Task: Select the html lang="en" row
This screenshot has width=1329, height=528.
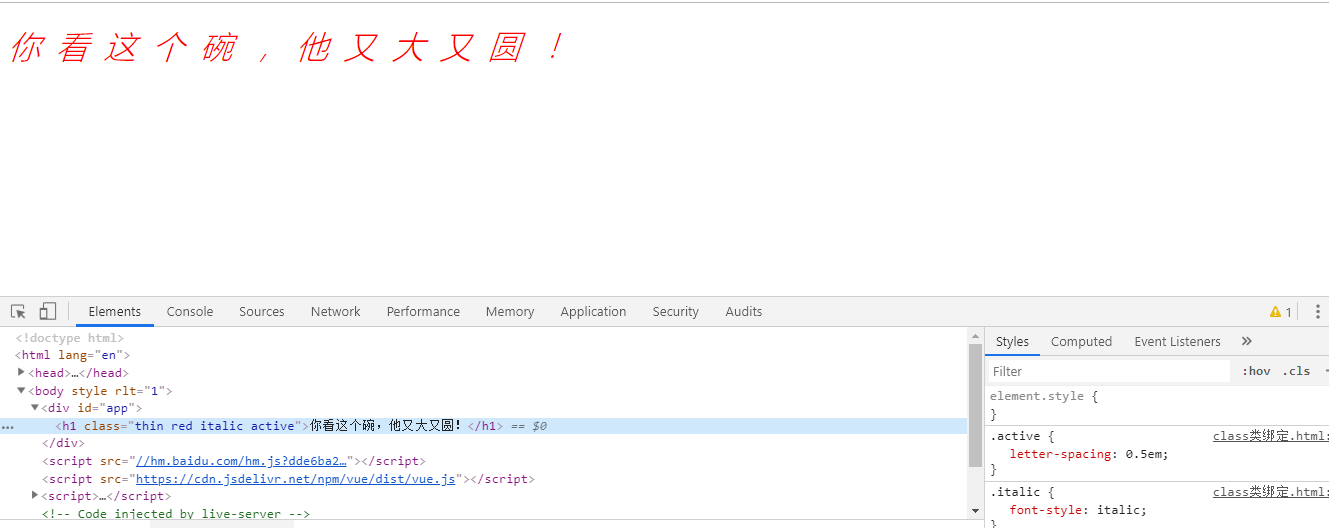Action: pos(72,355)
